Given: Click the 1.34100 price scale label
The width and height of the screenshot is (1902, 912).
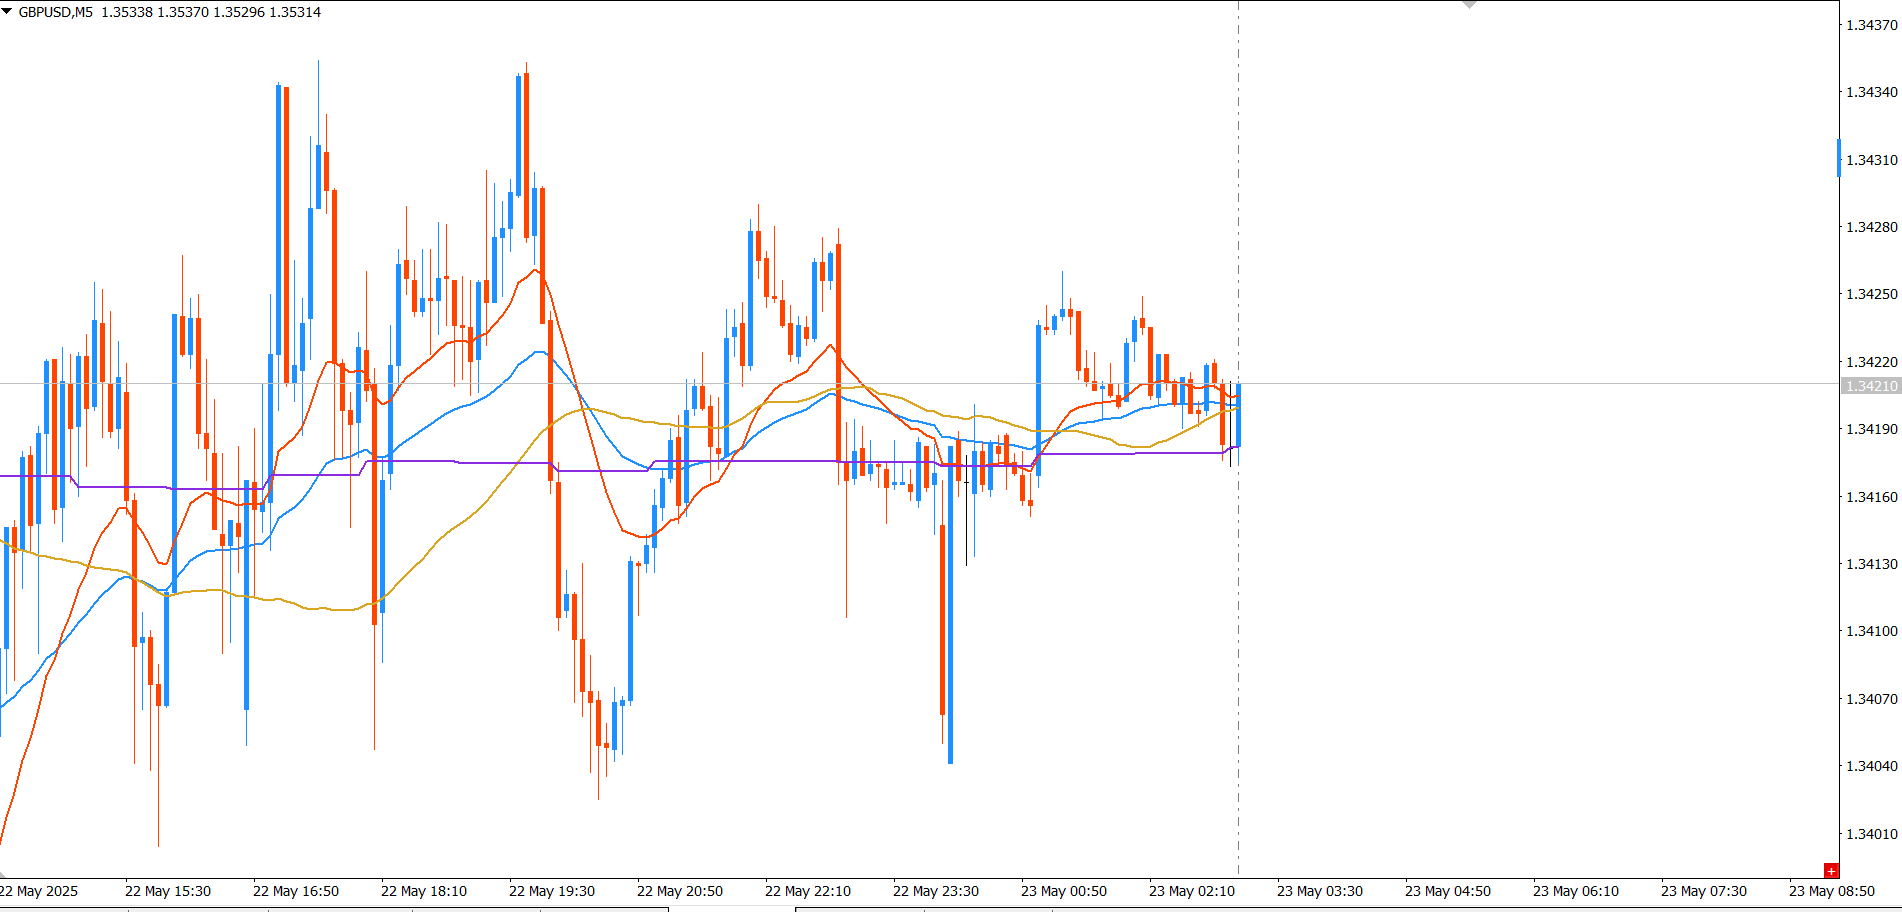Looking at the screenshot, I should tap(1871, 631).
